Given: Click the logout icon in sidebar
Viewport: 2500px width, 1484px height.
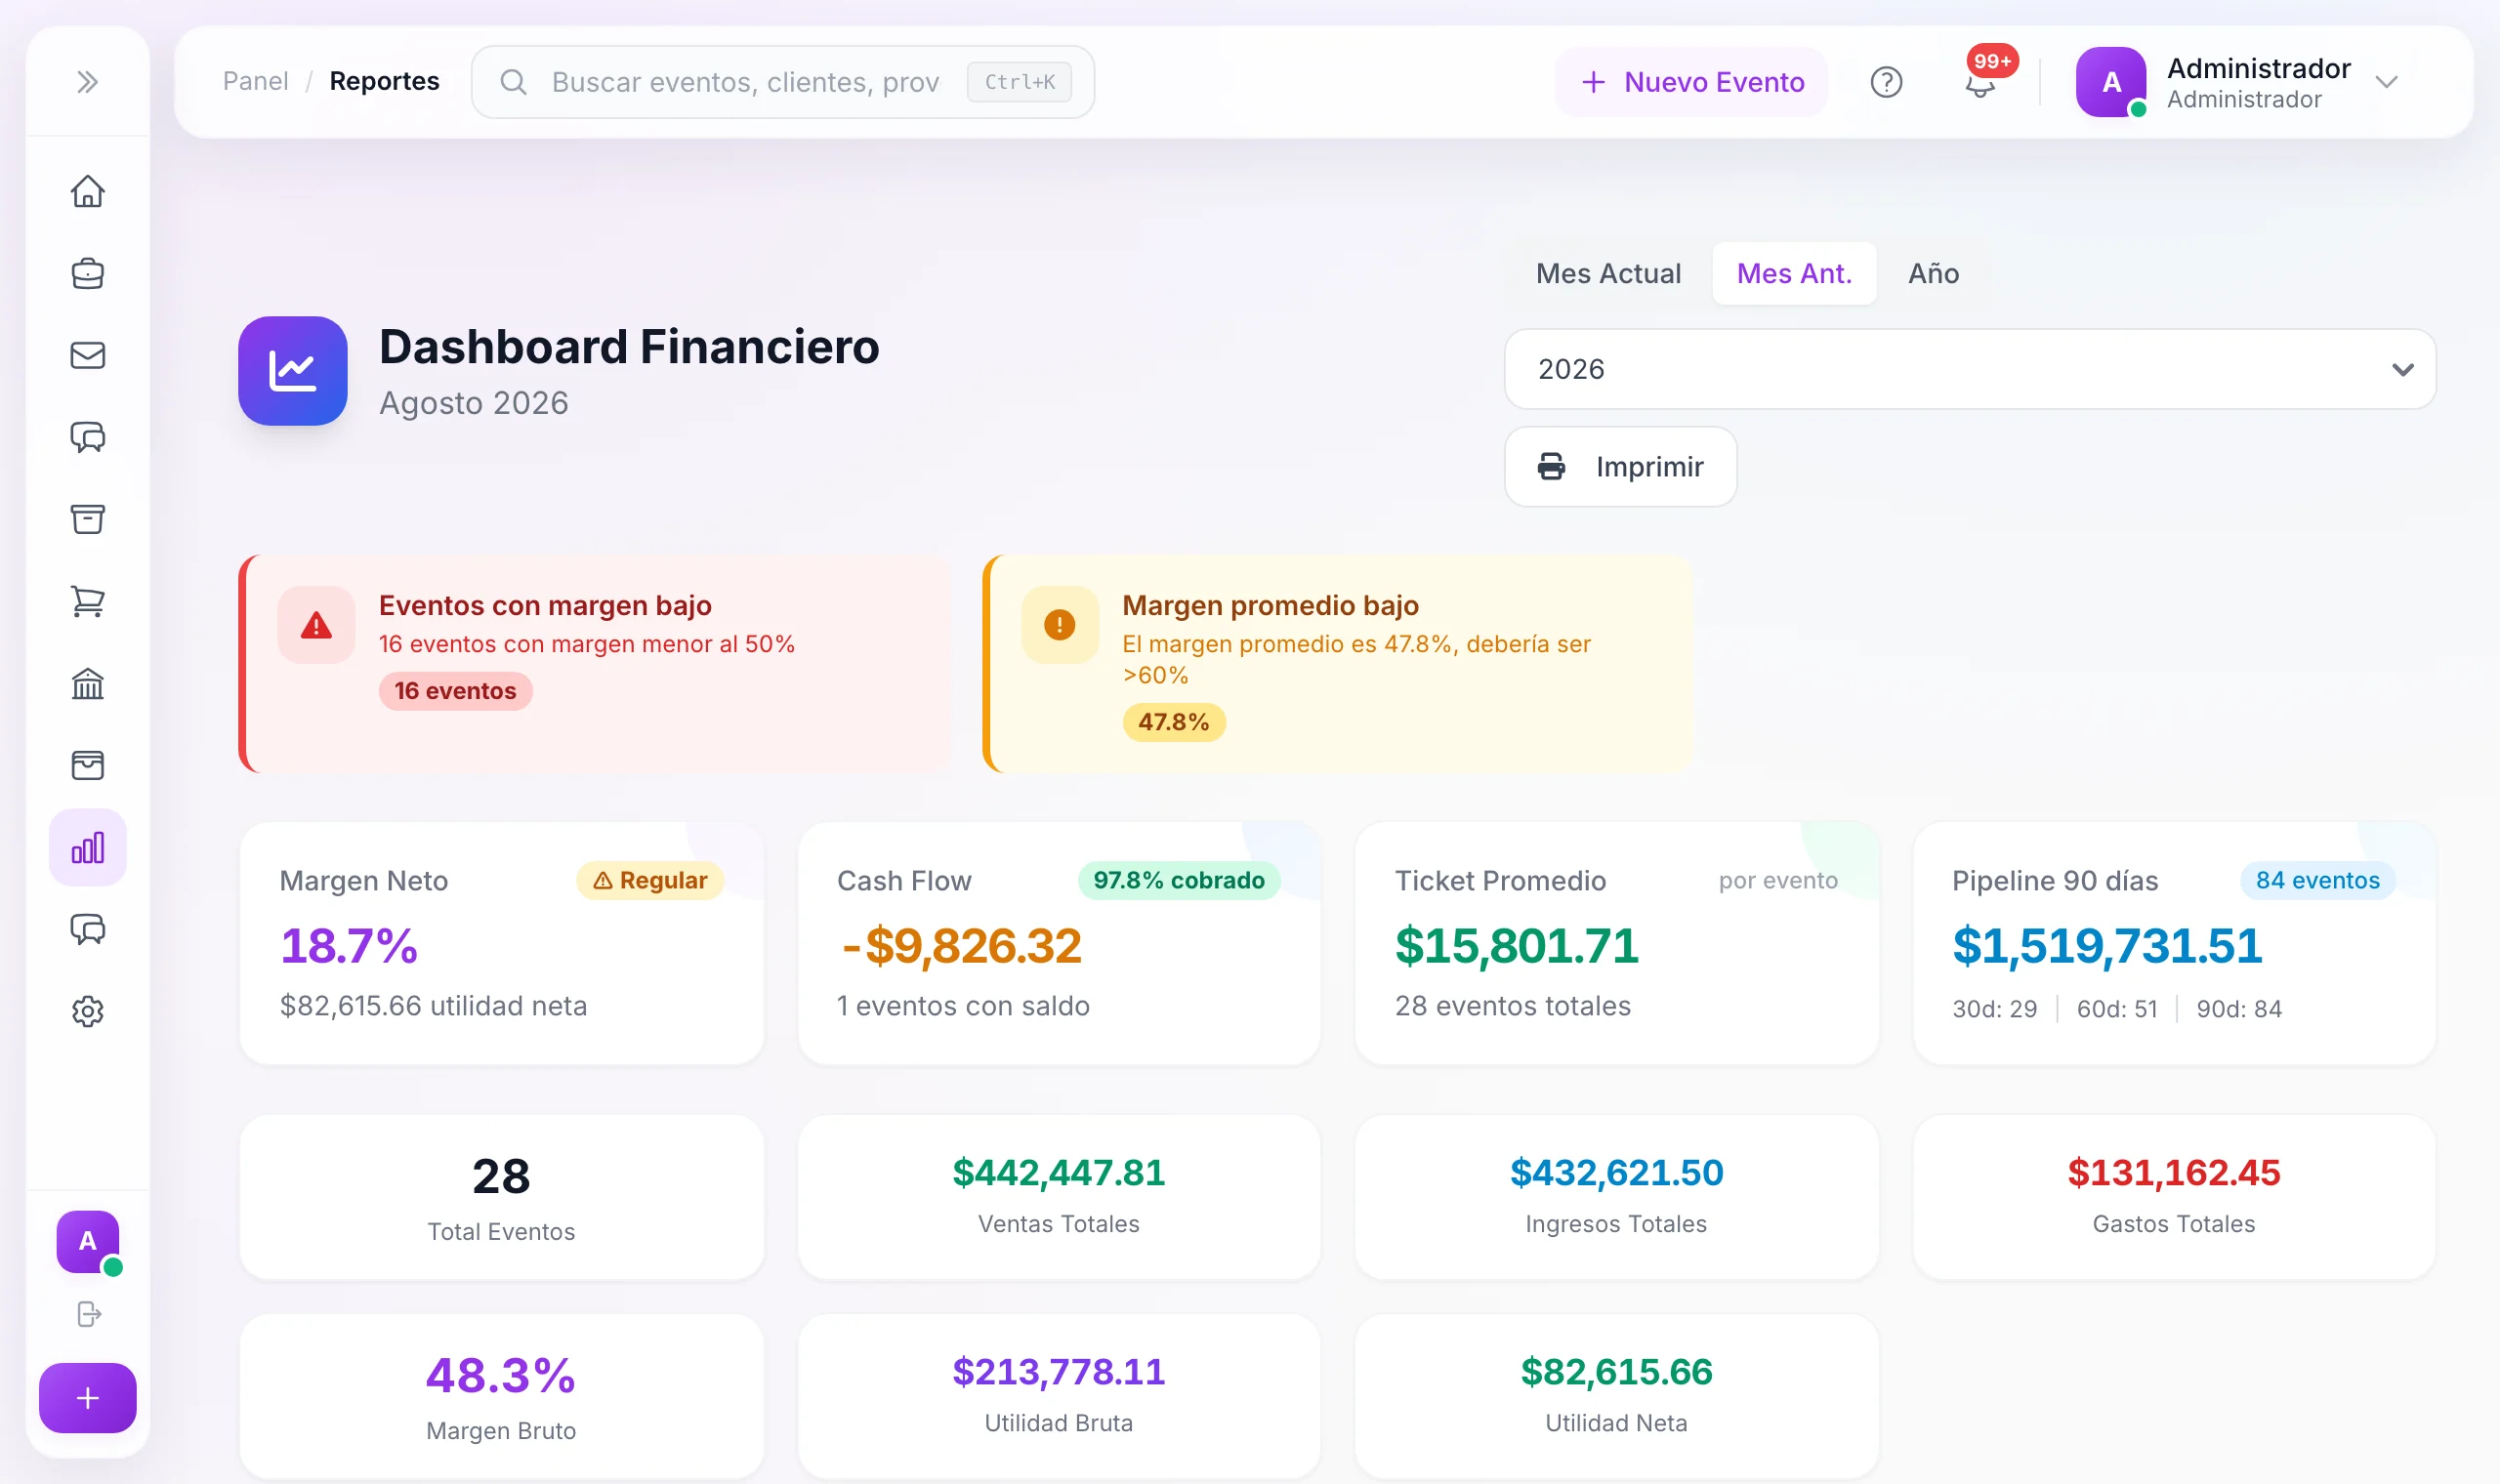Looking at the screenshot, I should [x=89, y=1314].
